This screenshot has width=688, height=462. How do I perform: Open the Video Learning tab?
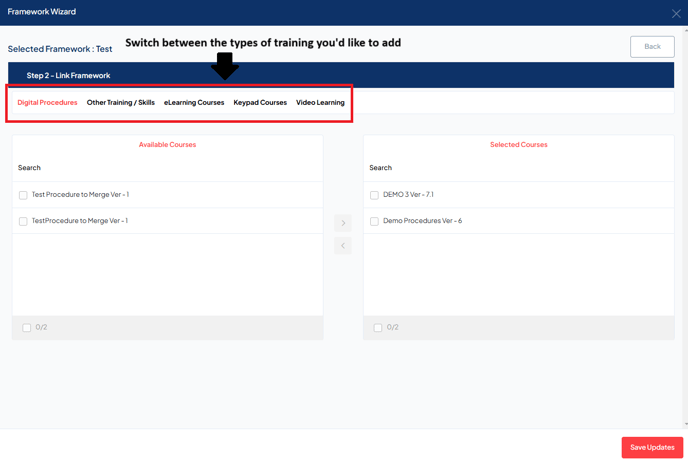[x=320, y=102]
